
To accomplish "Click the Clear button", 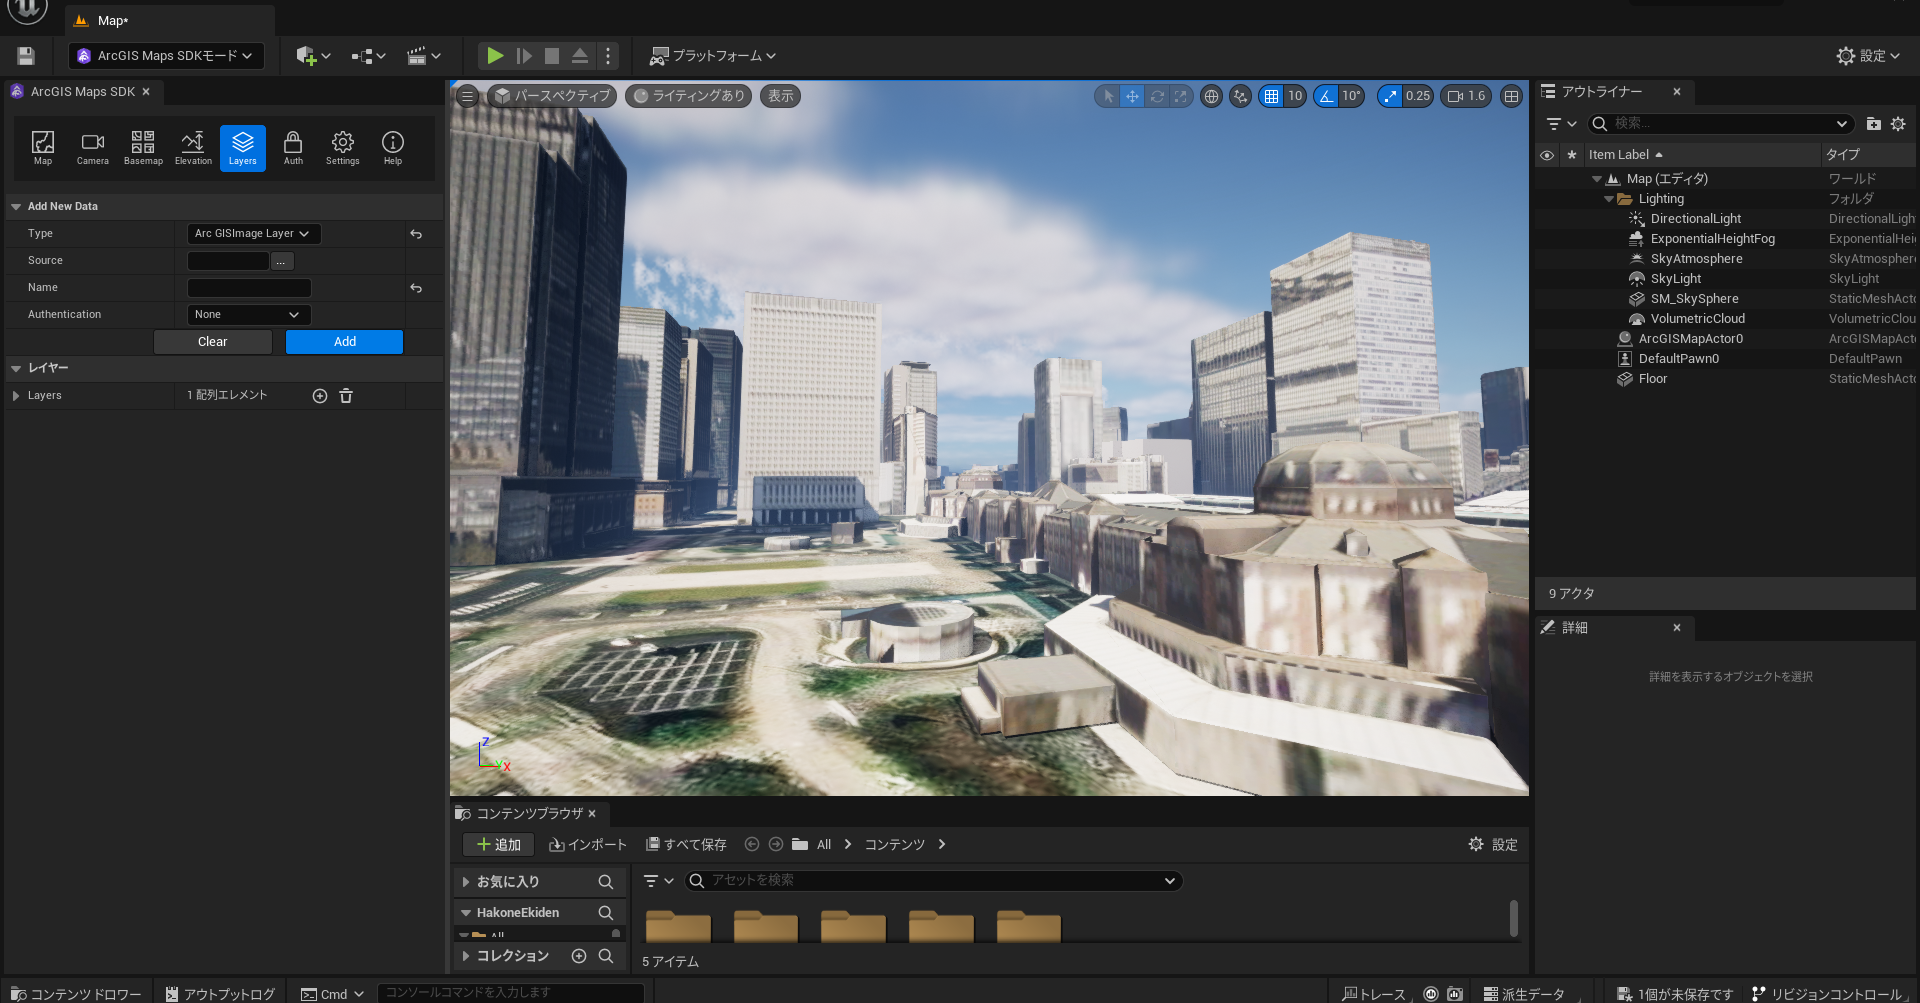I will (x=213, y=342).
